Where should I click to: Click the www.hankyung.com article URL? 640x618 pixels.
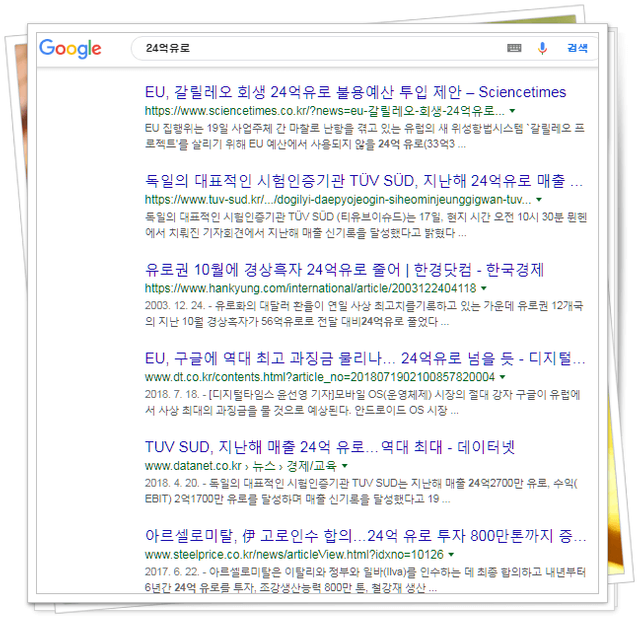click(x=310, y=288)
